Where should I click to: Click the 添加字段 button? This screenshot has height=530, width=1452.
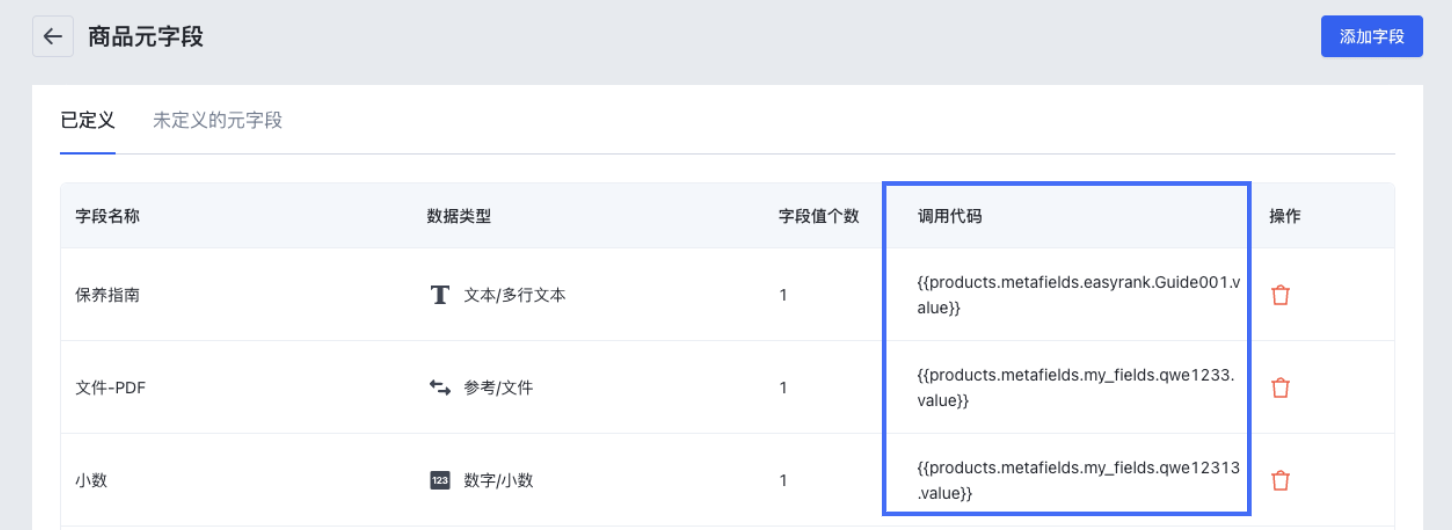1372,37
